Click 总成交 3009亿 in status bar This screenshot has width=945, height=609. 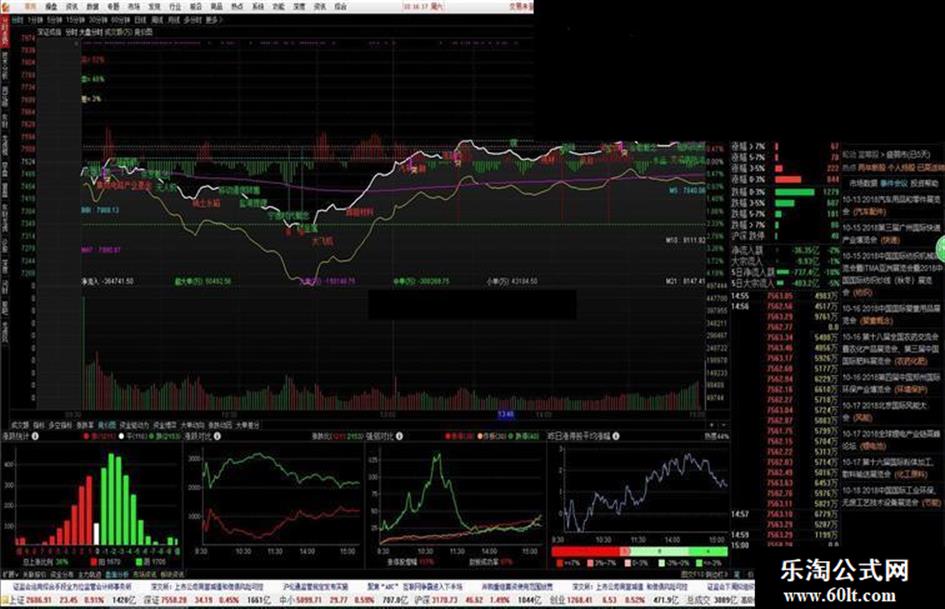(711, 600)
